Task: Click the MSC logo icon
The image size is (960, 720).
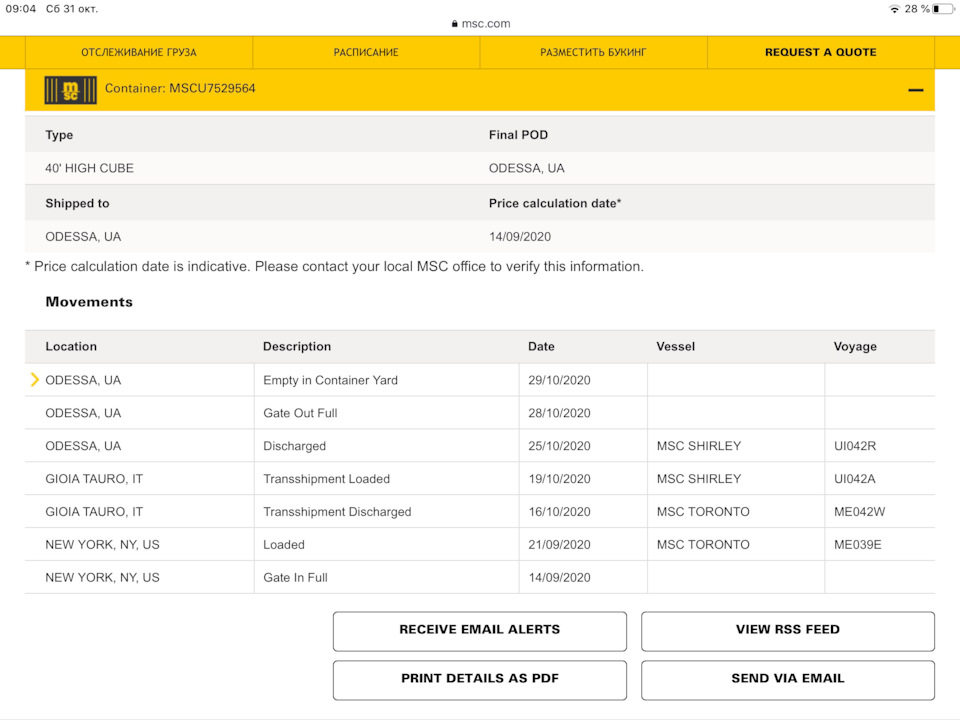Action: pos(70,90)
